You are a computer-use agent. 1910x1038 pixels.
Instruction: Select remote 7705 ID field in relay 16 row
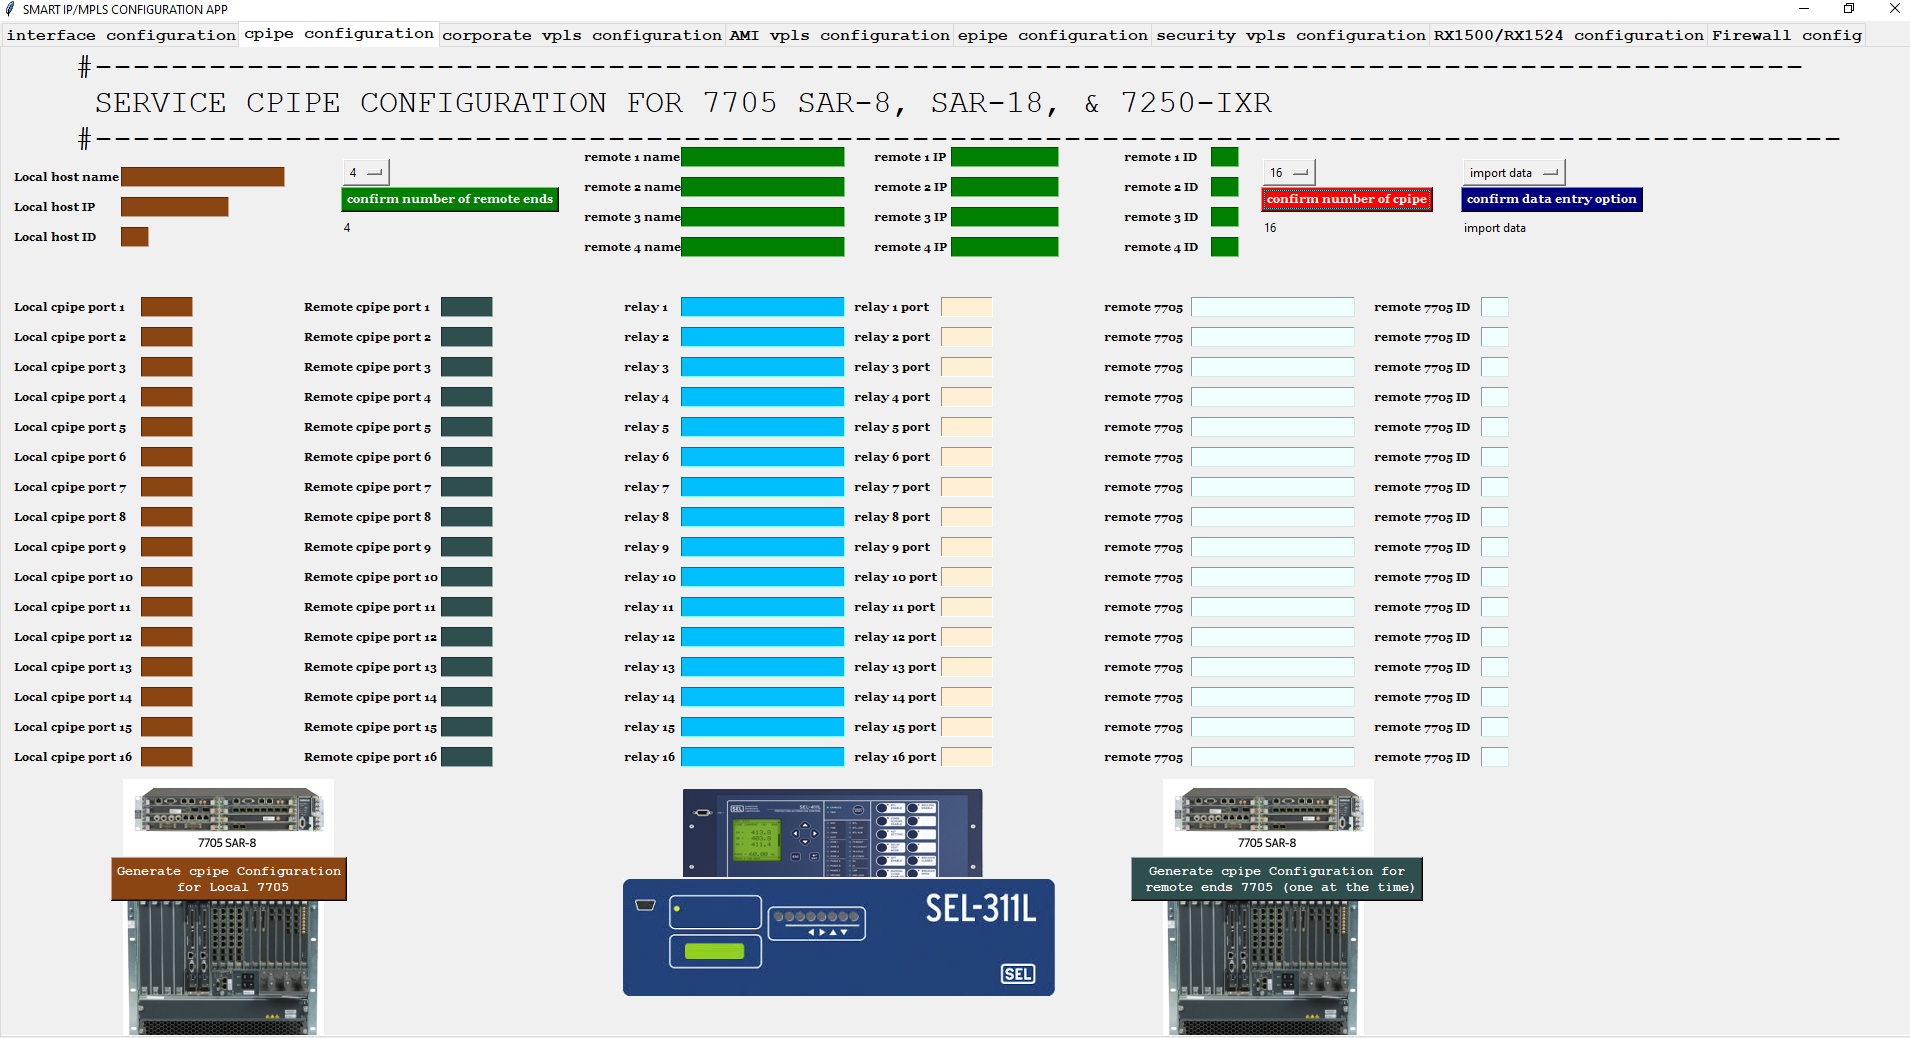tap(1495, 757)
